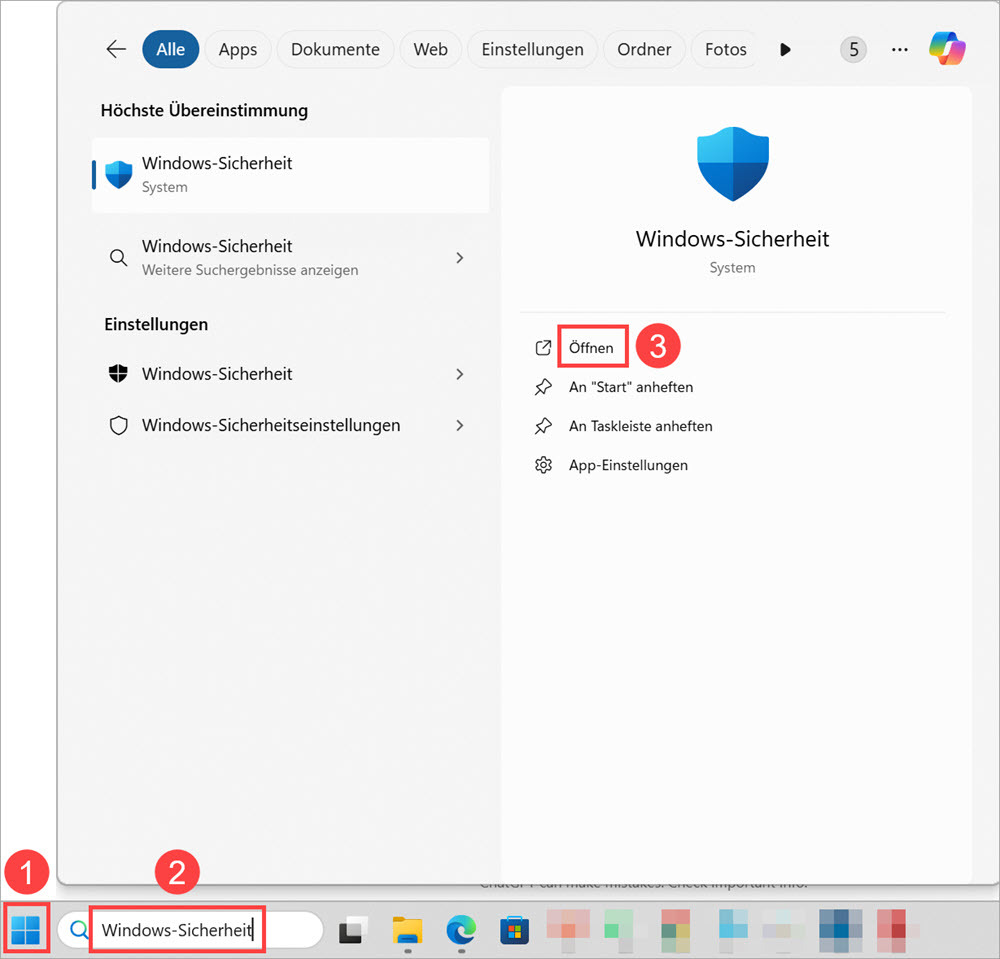The width and height of the screenshot is (1000, 959).
Task: Open Microsoft Store from the taskbar
Action: click(x=514, y=930)
